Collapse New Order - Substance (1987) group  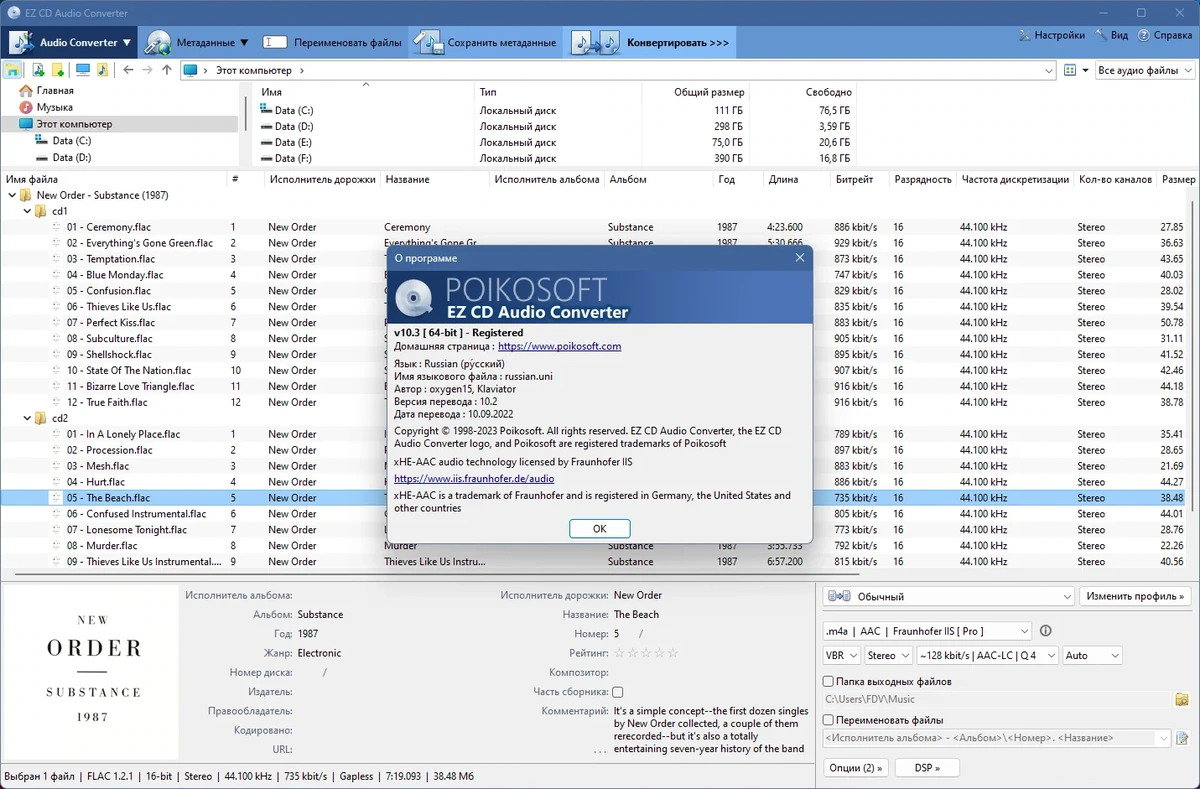(12, 195)
